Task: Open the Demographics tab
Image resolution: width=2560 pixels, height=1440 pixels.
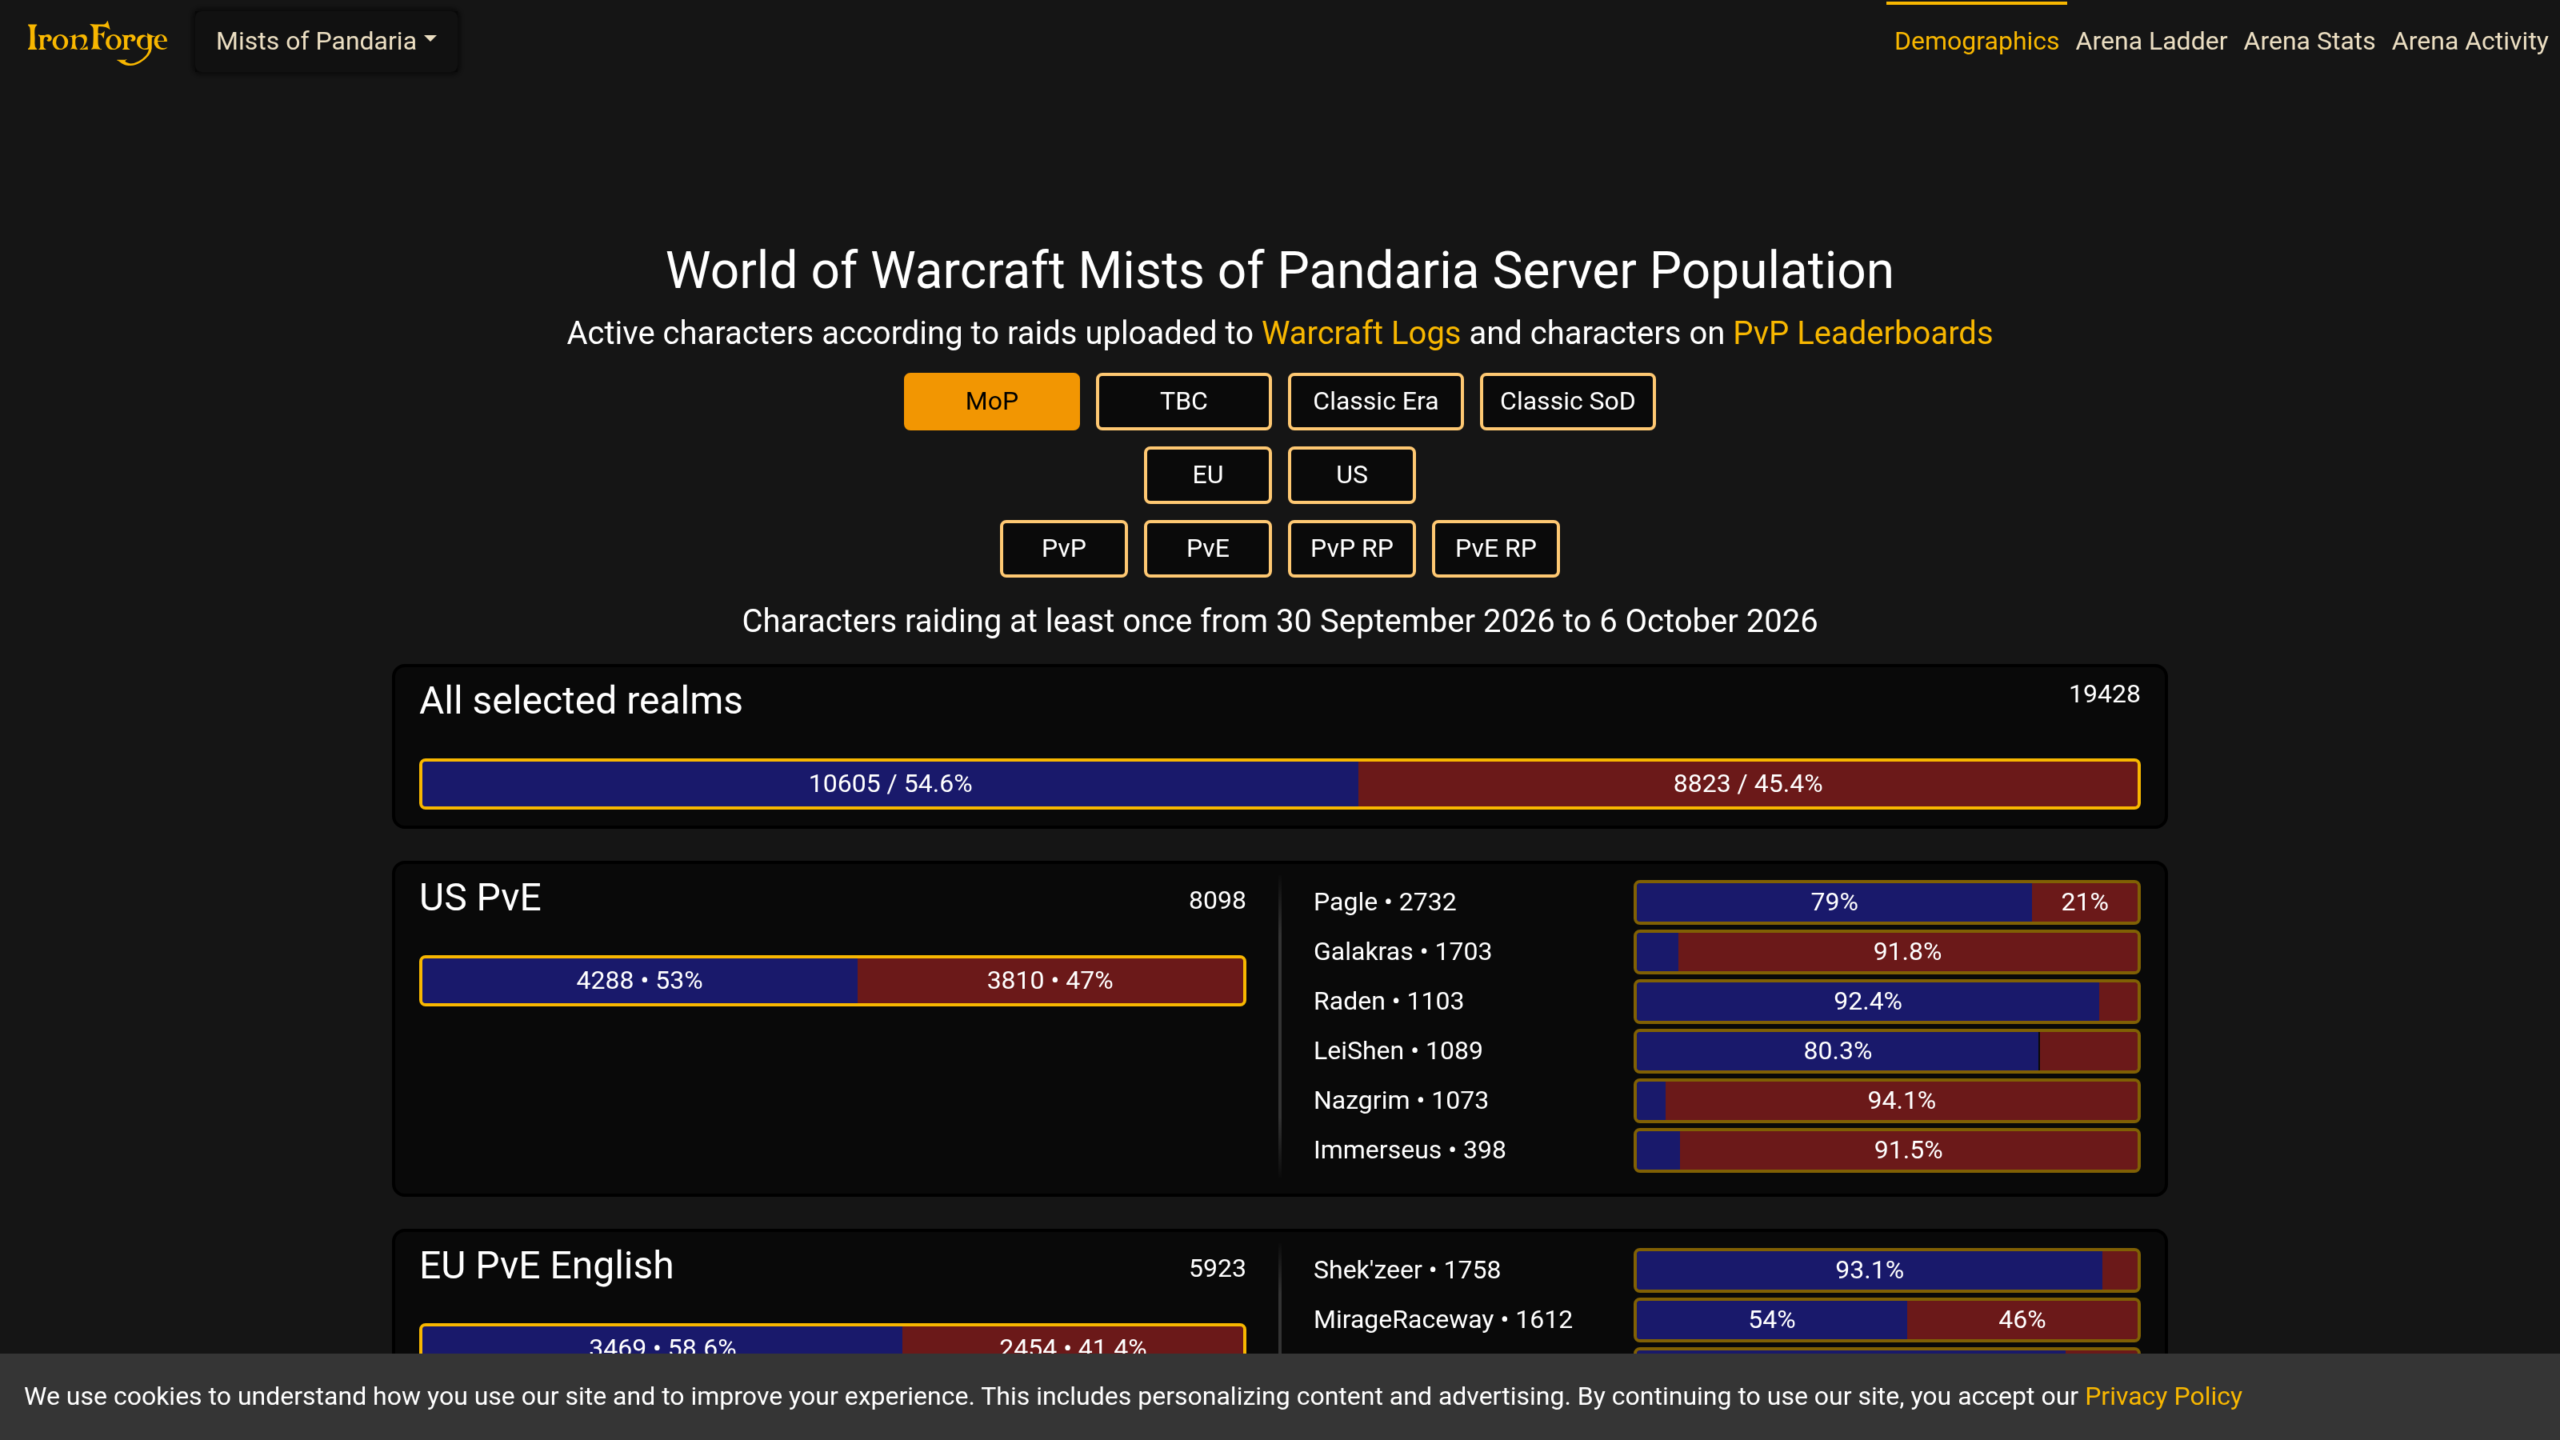Action: tap(1976, 41)
